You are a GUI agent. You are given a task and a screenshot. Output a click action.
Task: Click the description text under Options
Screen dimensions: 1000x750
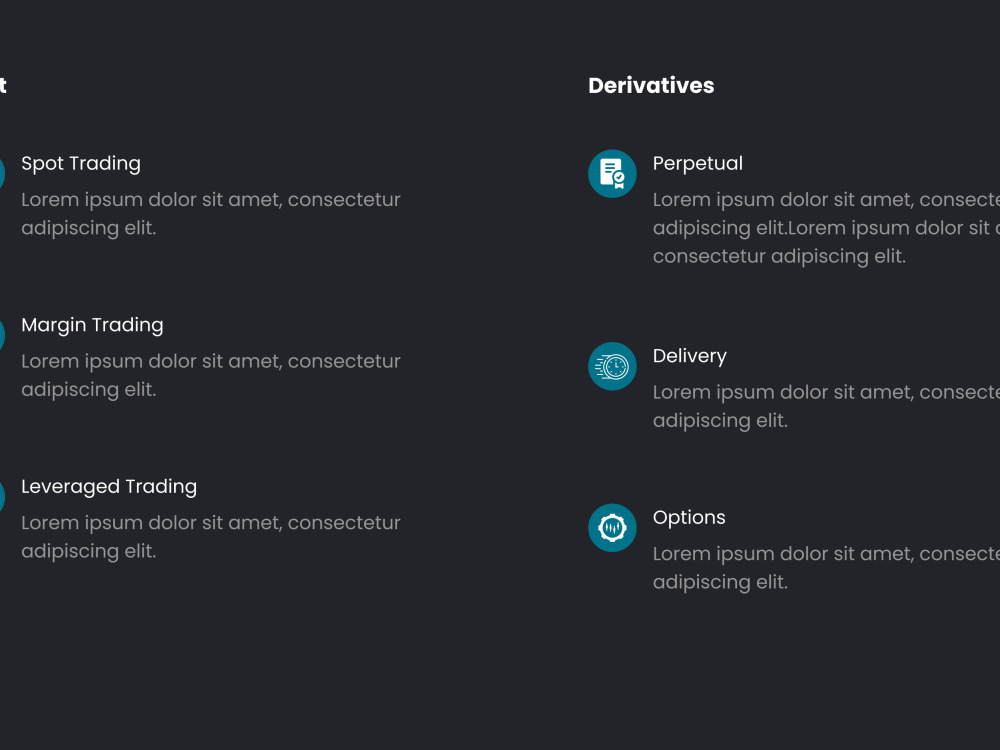point(826,568)
